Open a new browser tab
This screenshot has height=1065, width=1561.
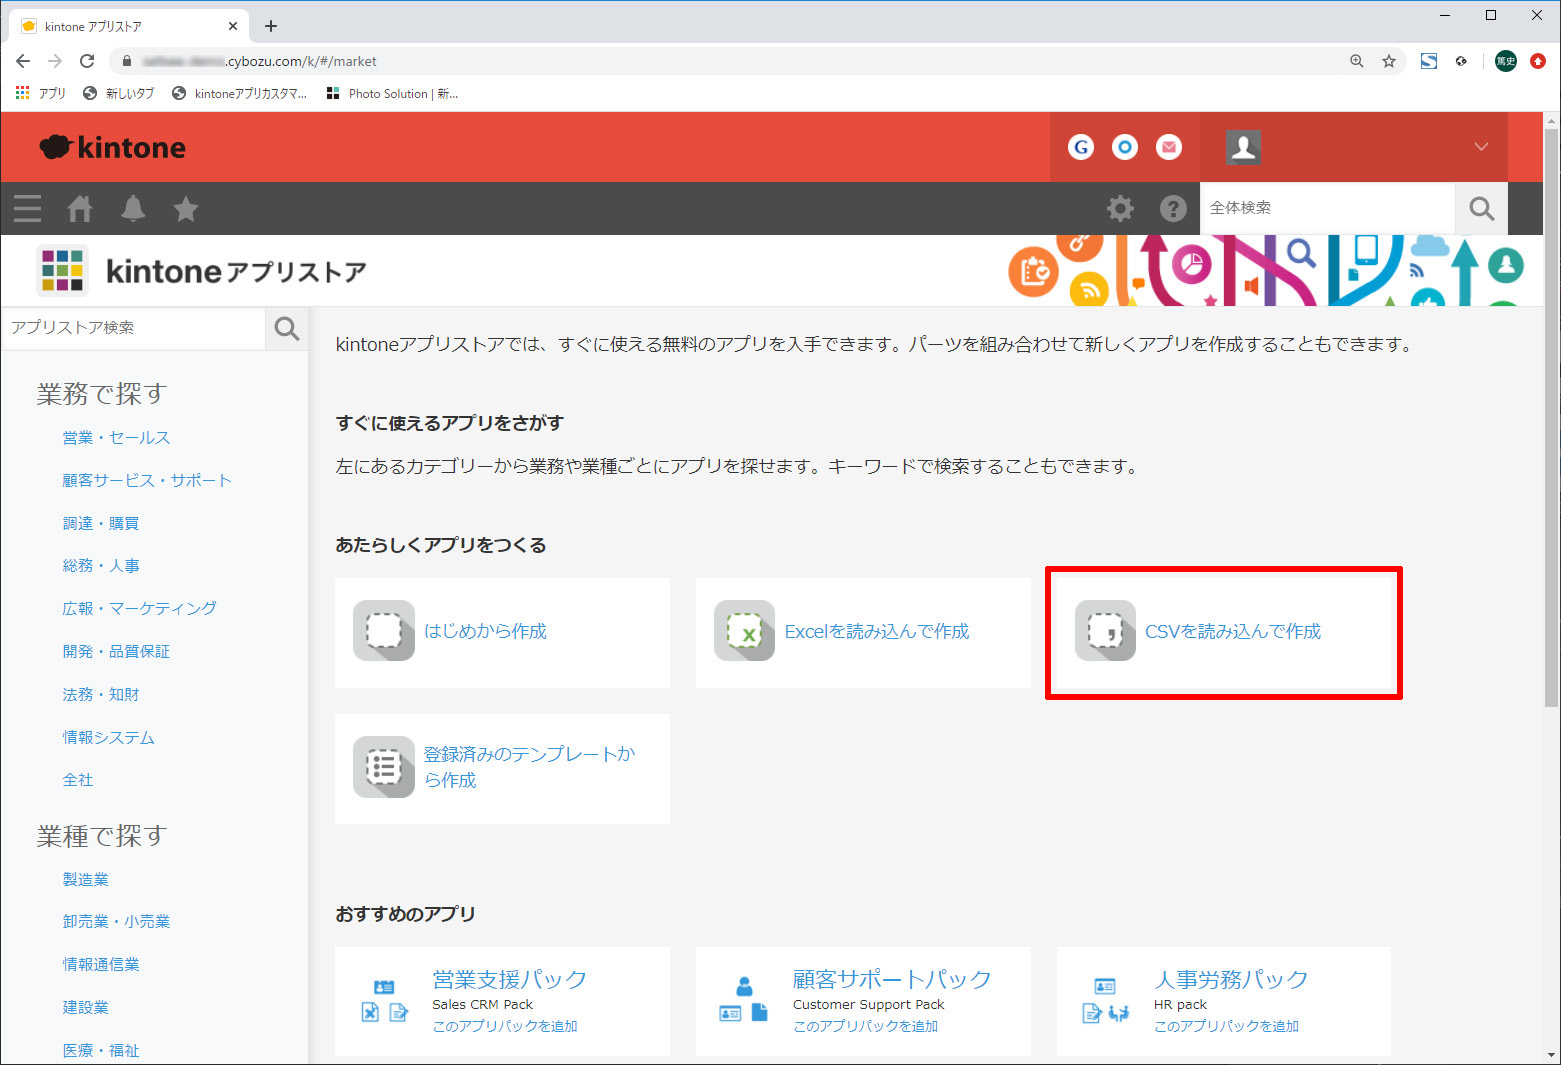[x=271, y=26]
